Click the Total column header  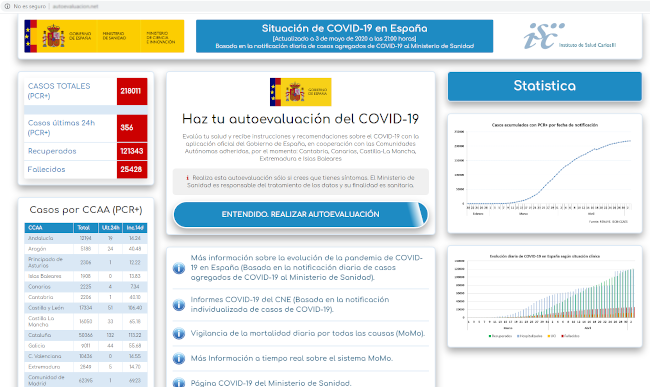tap(85, 227)
